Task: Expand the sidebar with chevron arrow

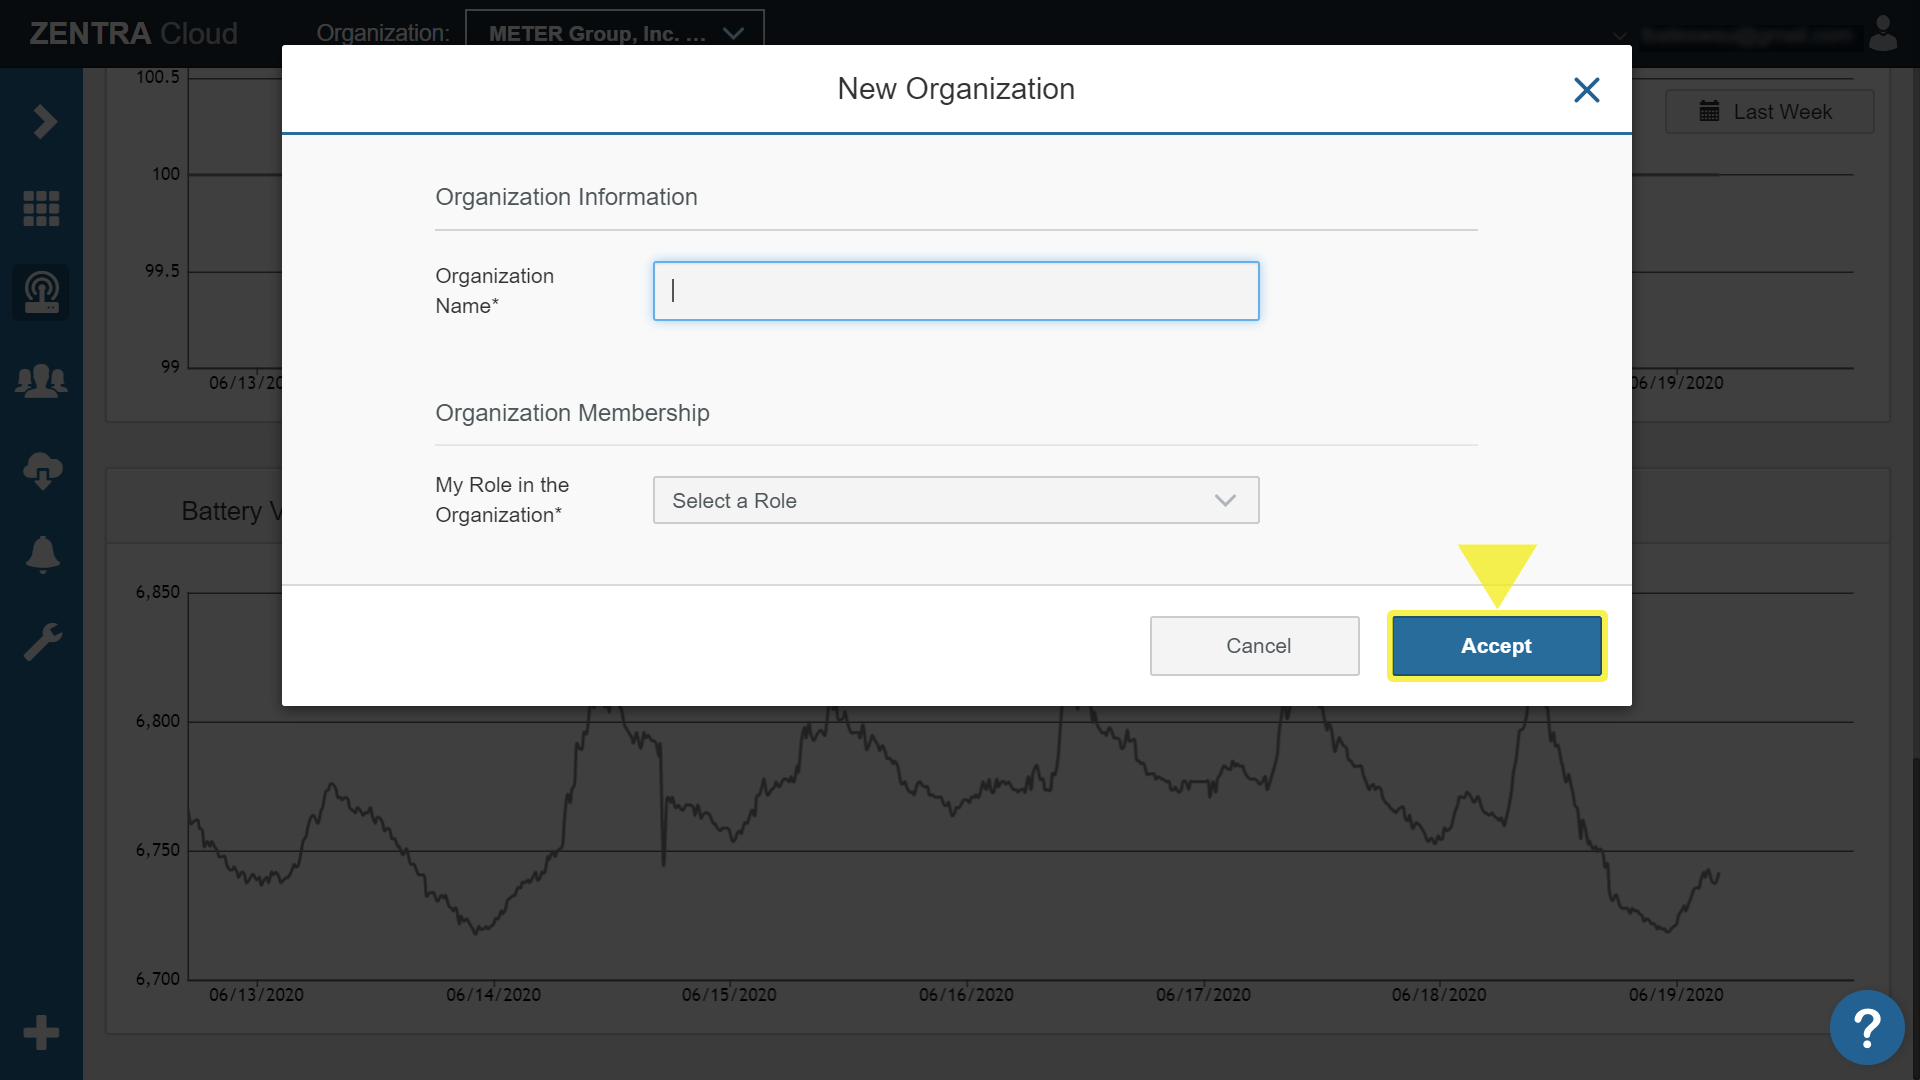Action: coord(43,122)
